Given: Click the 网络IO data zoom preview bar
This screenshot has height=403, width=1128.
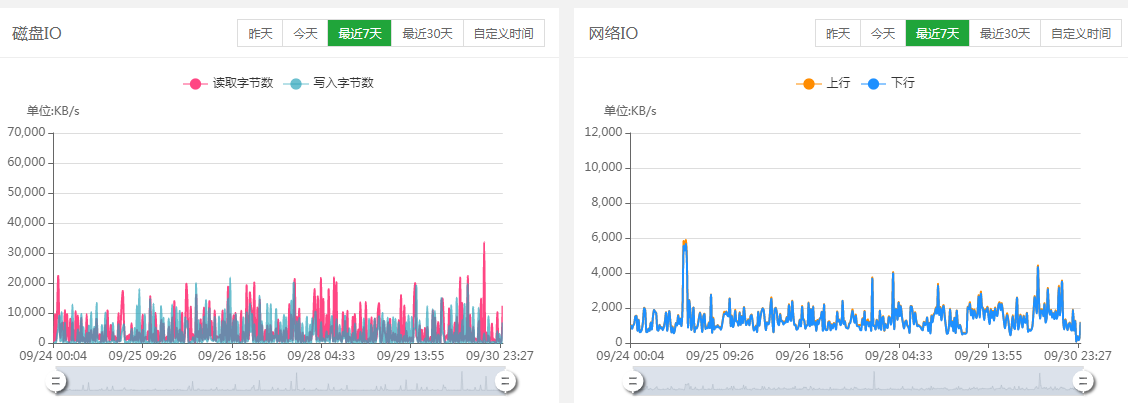Looking at the screenshot, I should click(x=858, y=380).
